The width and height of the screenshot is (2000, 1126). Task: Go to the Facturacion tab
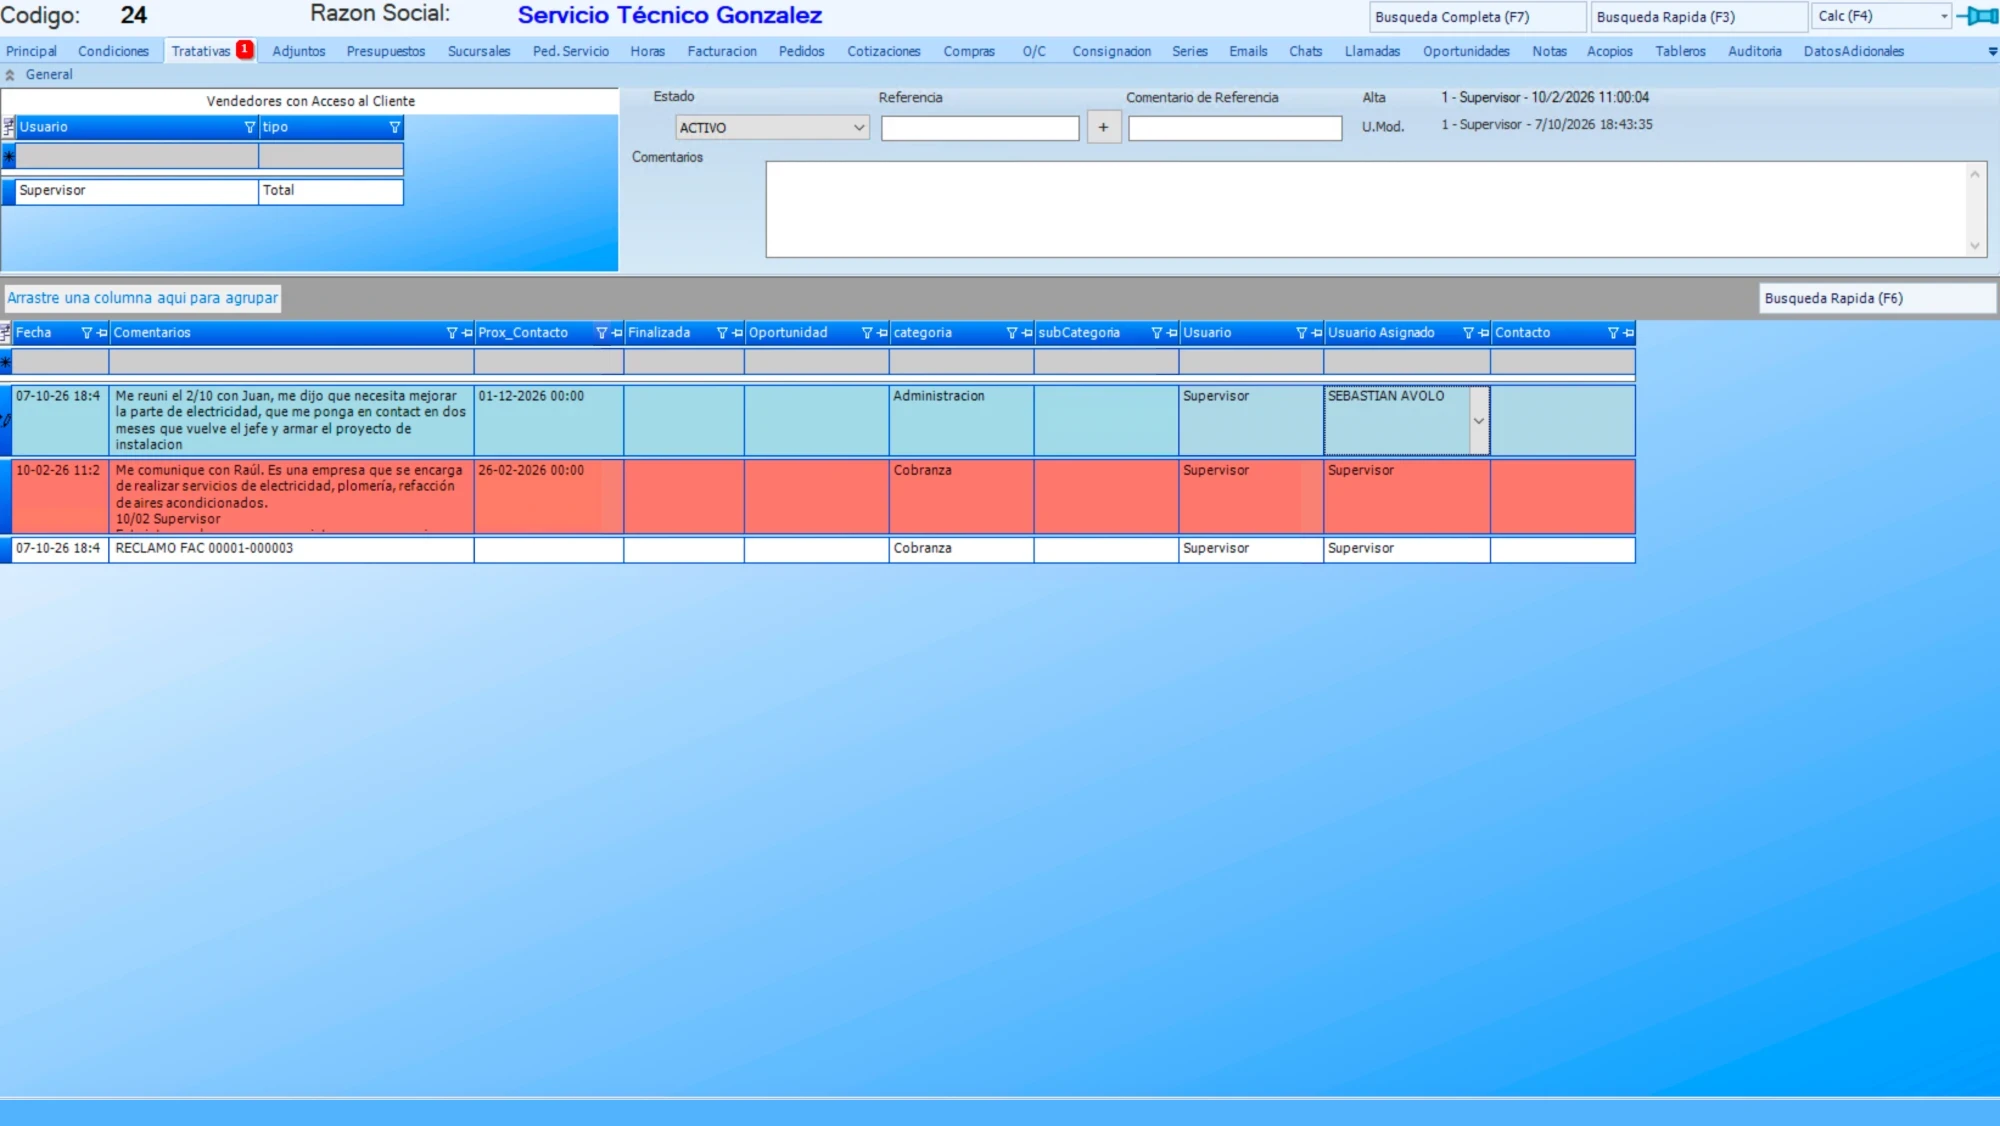722,51
